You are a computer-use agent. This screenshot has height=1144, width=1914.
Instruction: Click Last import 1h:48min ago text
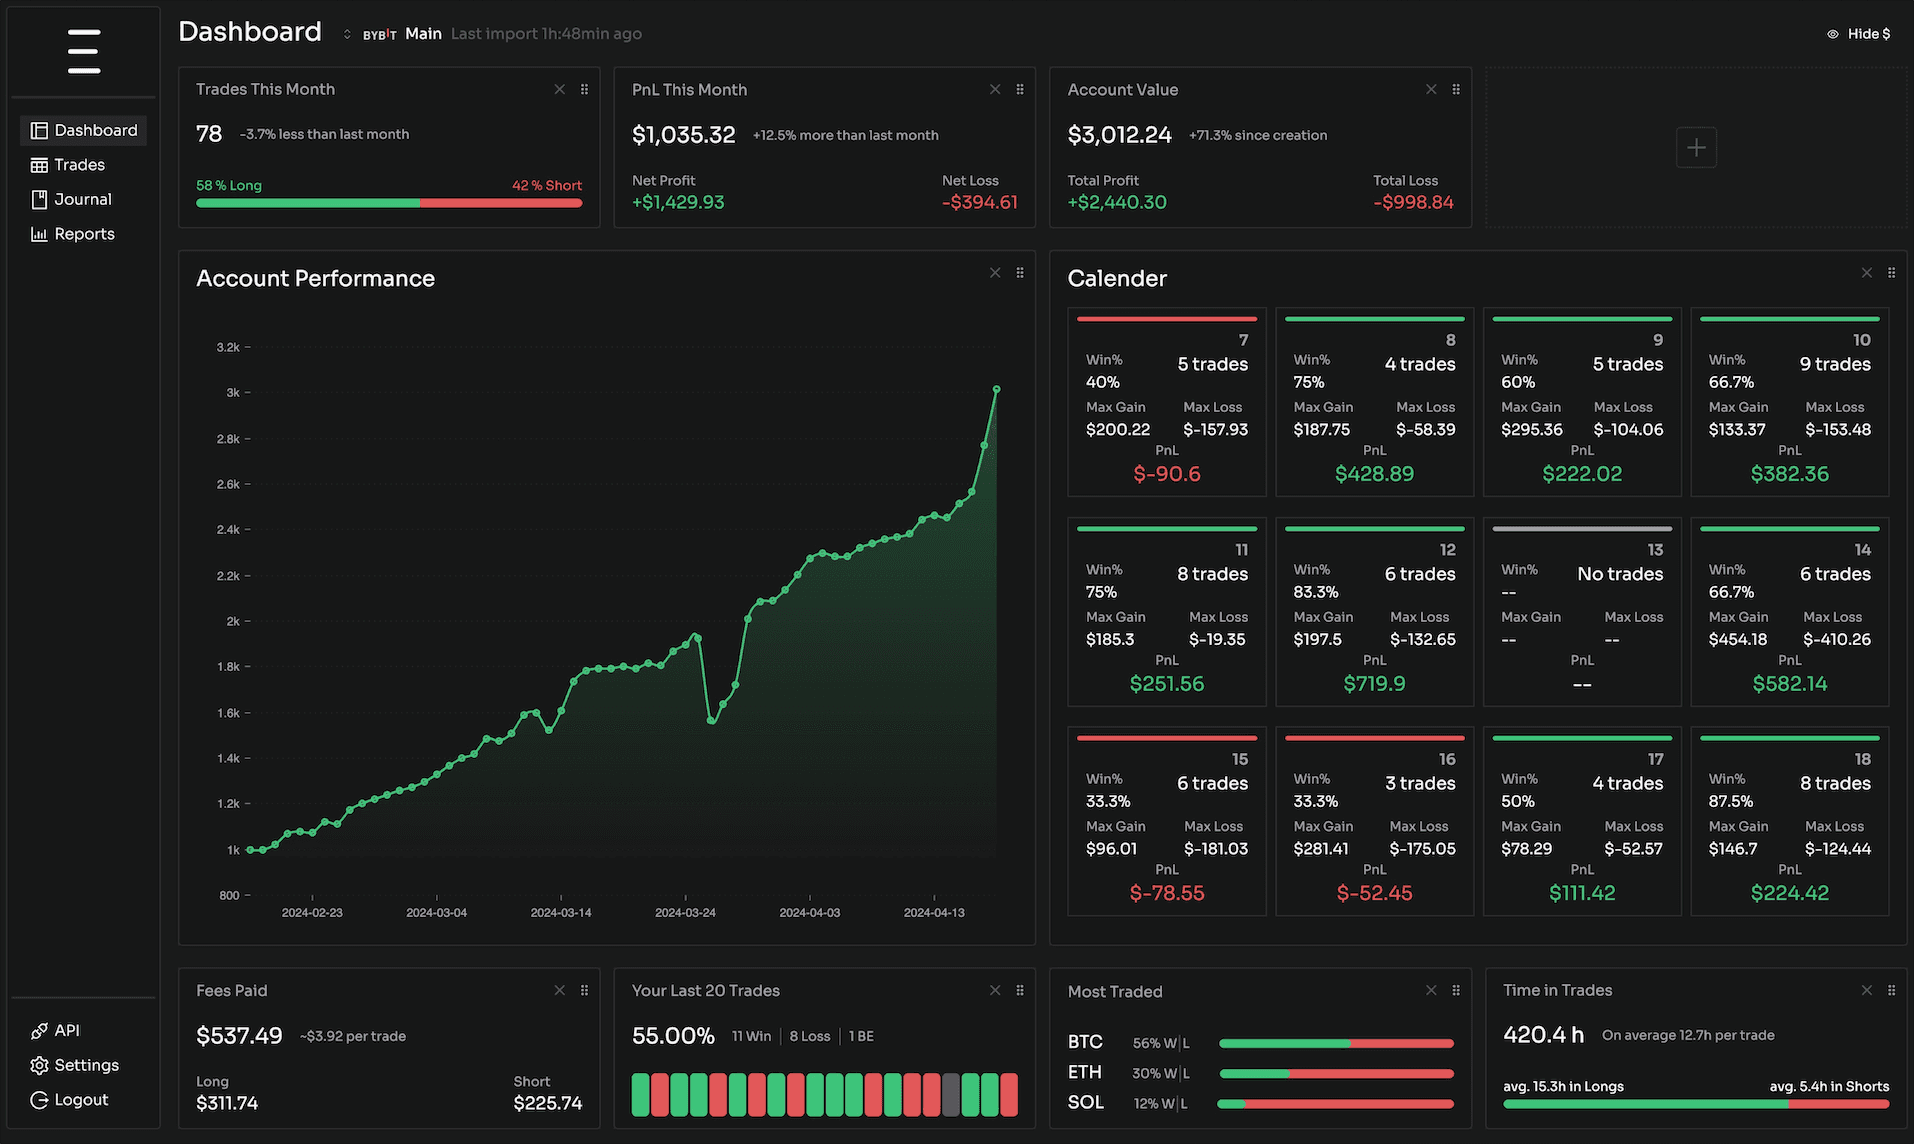coord(546,34)
